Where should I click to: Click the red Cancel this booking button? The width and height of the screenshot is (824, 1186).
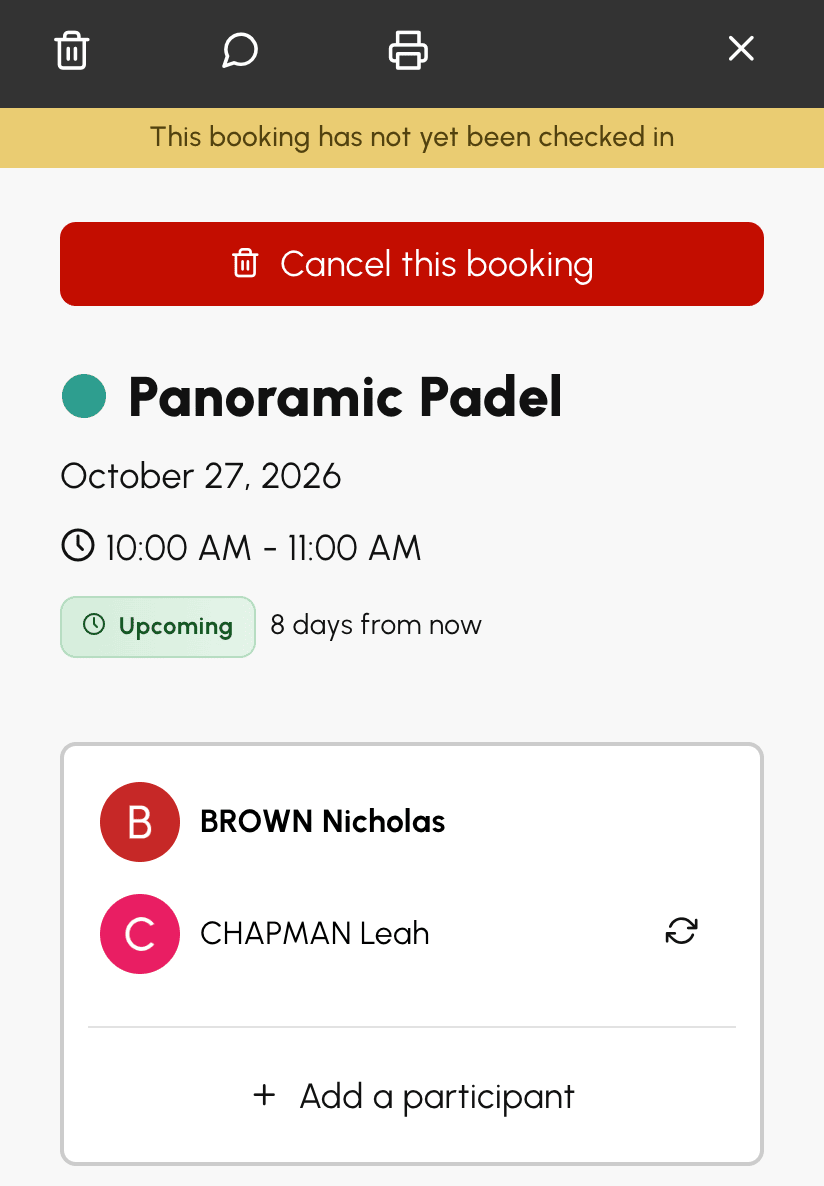tap(412, 264)
